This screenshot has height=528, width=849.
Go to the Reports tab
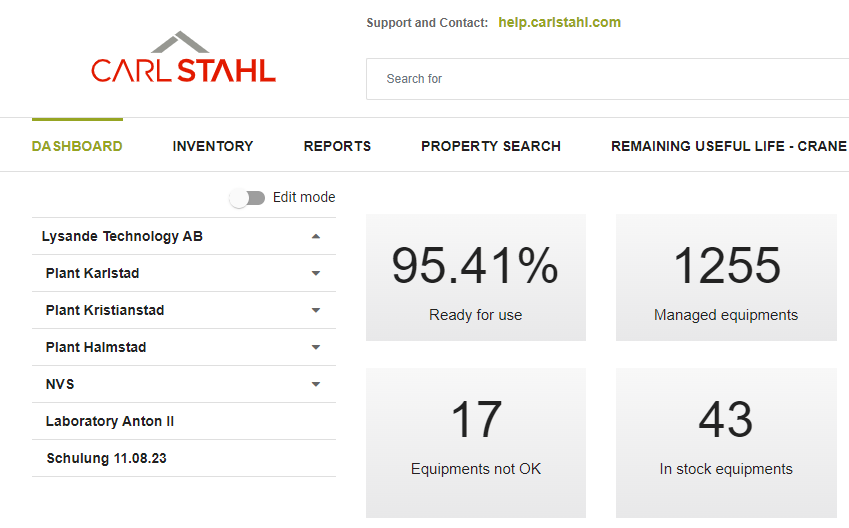[x=337, y=146]
